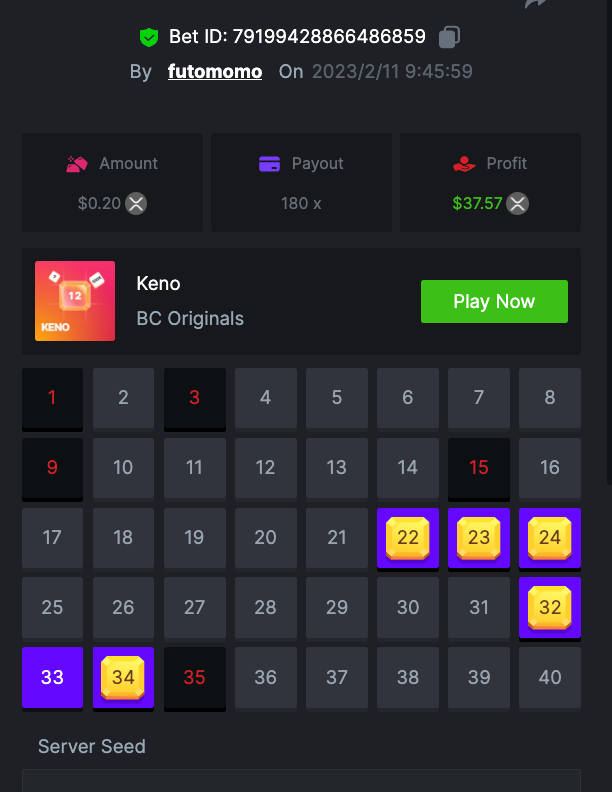Click the Keno game title text
The height and width of the screenshot is (792, 612).
pyautogui.click(x=158, y=284)
